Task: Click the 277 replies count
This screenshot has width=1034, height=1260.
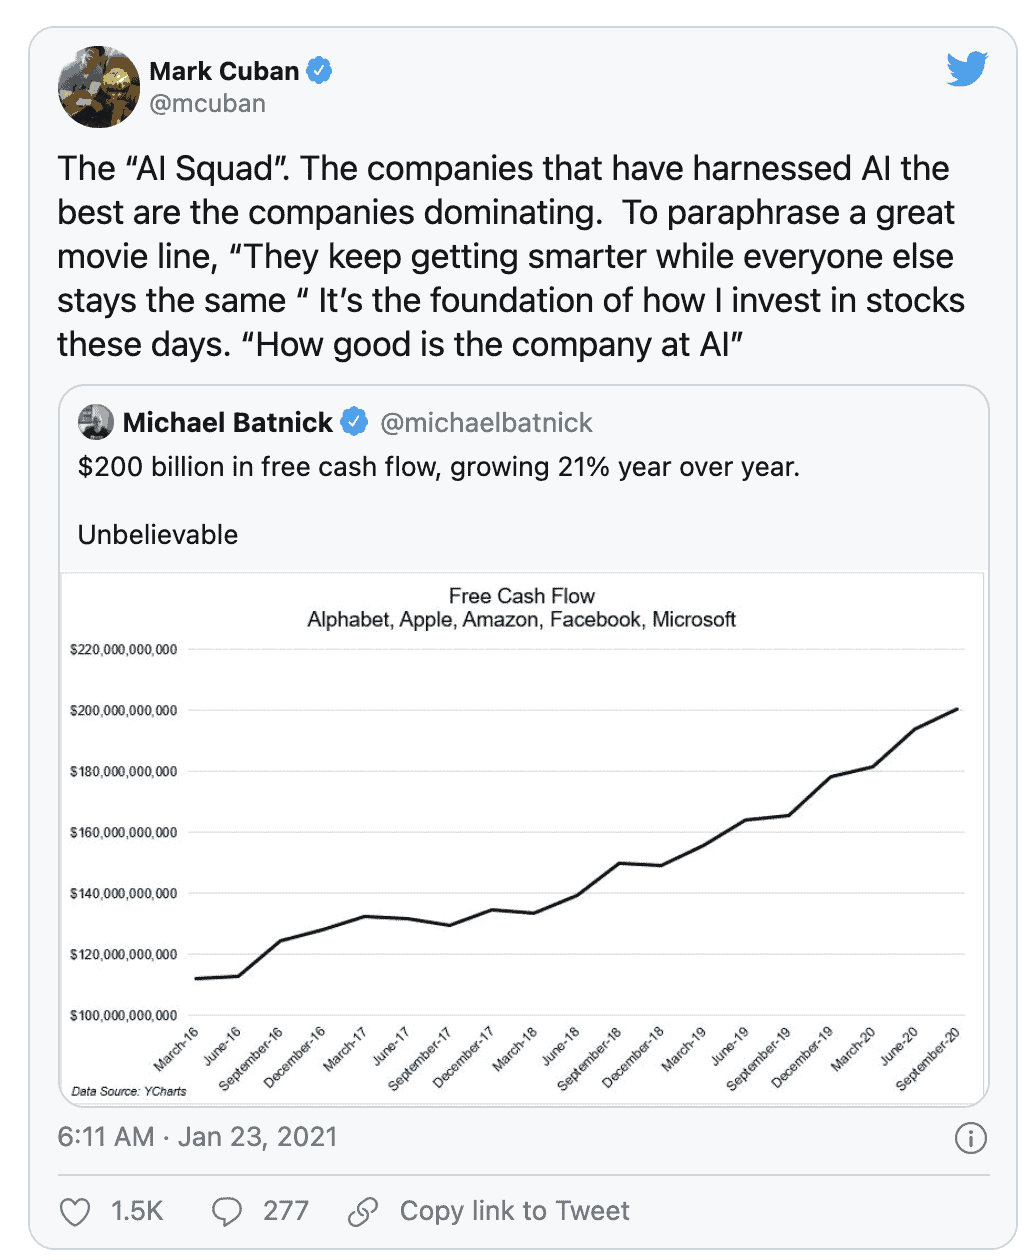Action: click(x=285, y=1211)
